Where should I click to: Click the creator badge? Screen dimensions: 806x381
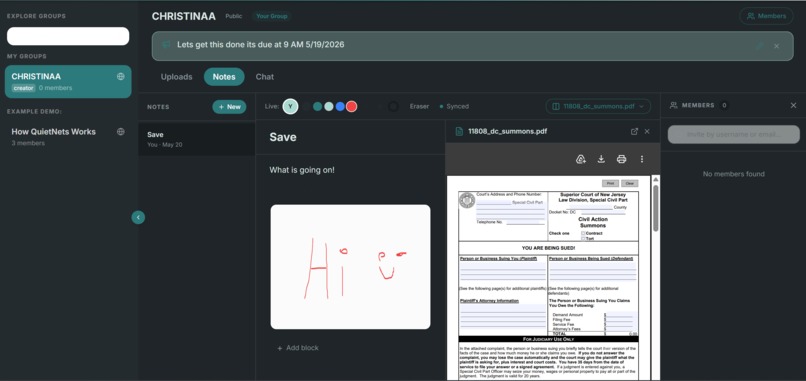pyautogui.click(x=23, y=88)
